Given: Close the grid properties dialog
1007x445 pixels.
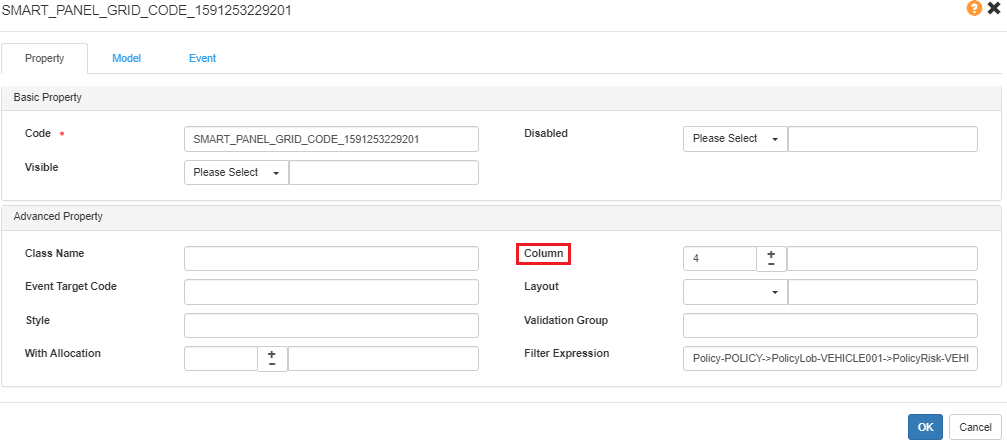Looking at the screenshot, I should coord(992,8).
